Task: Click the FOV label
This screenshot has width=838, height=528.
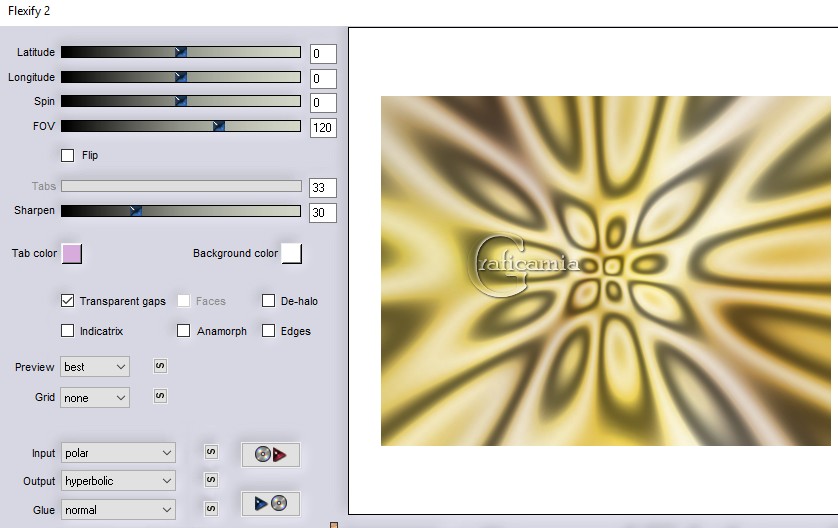Action: (x=44, y=127)
